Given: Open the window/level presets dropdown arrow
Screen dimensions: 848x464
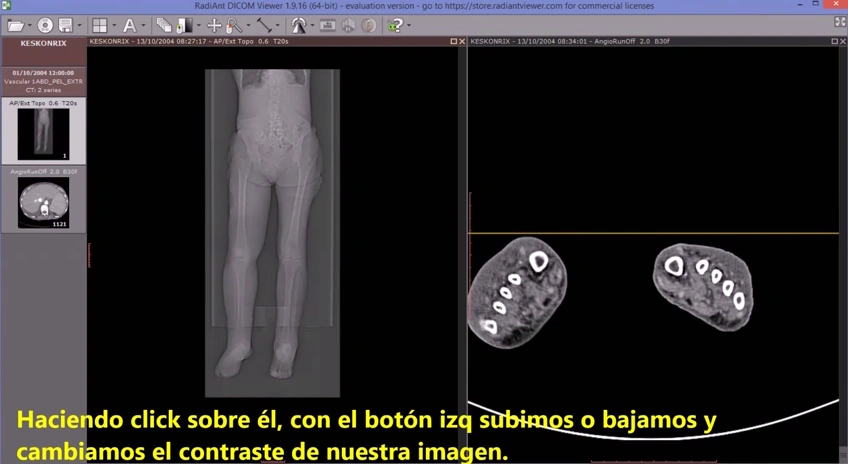Looking at the screenshot, I should [198, 25].
